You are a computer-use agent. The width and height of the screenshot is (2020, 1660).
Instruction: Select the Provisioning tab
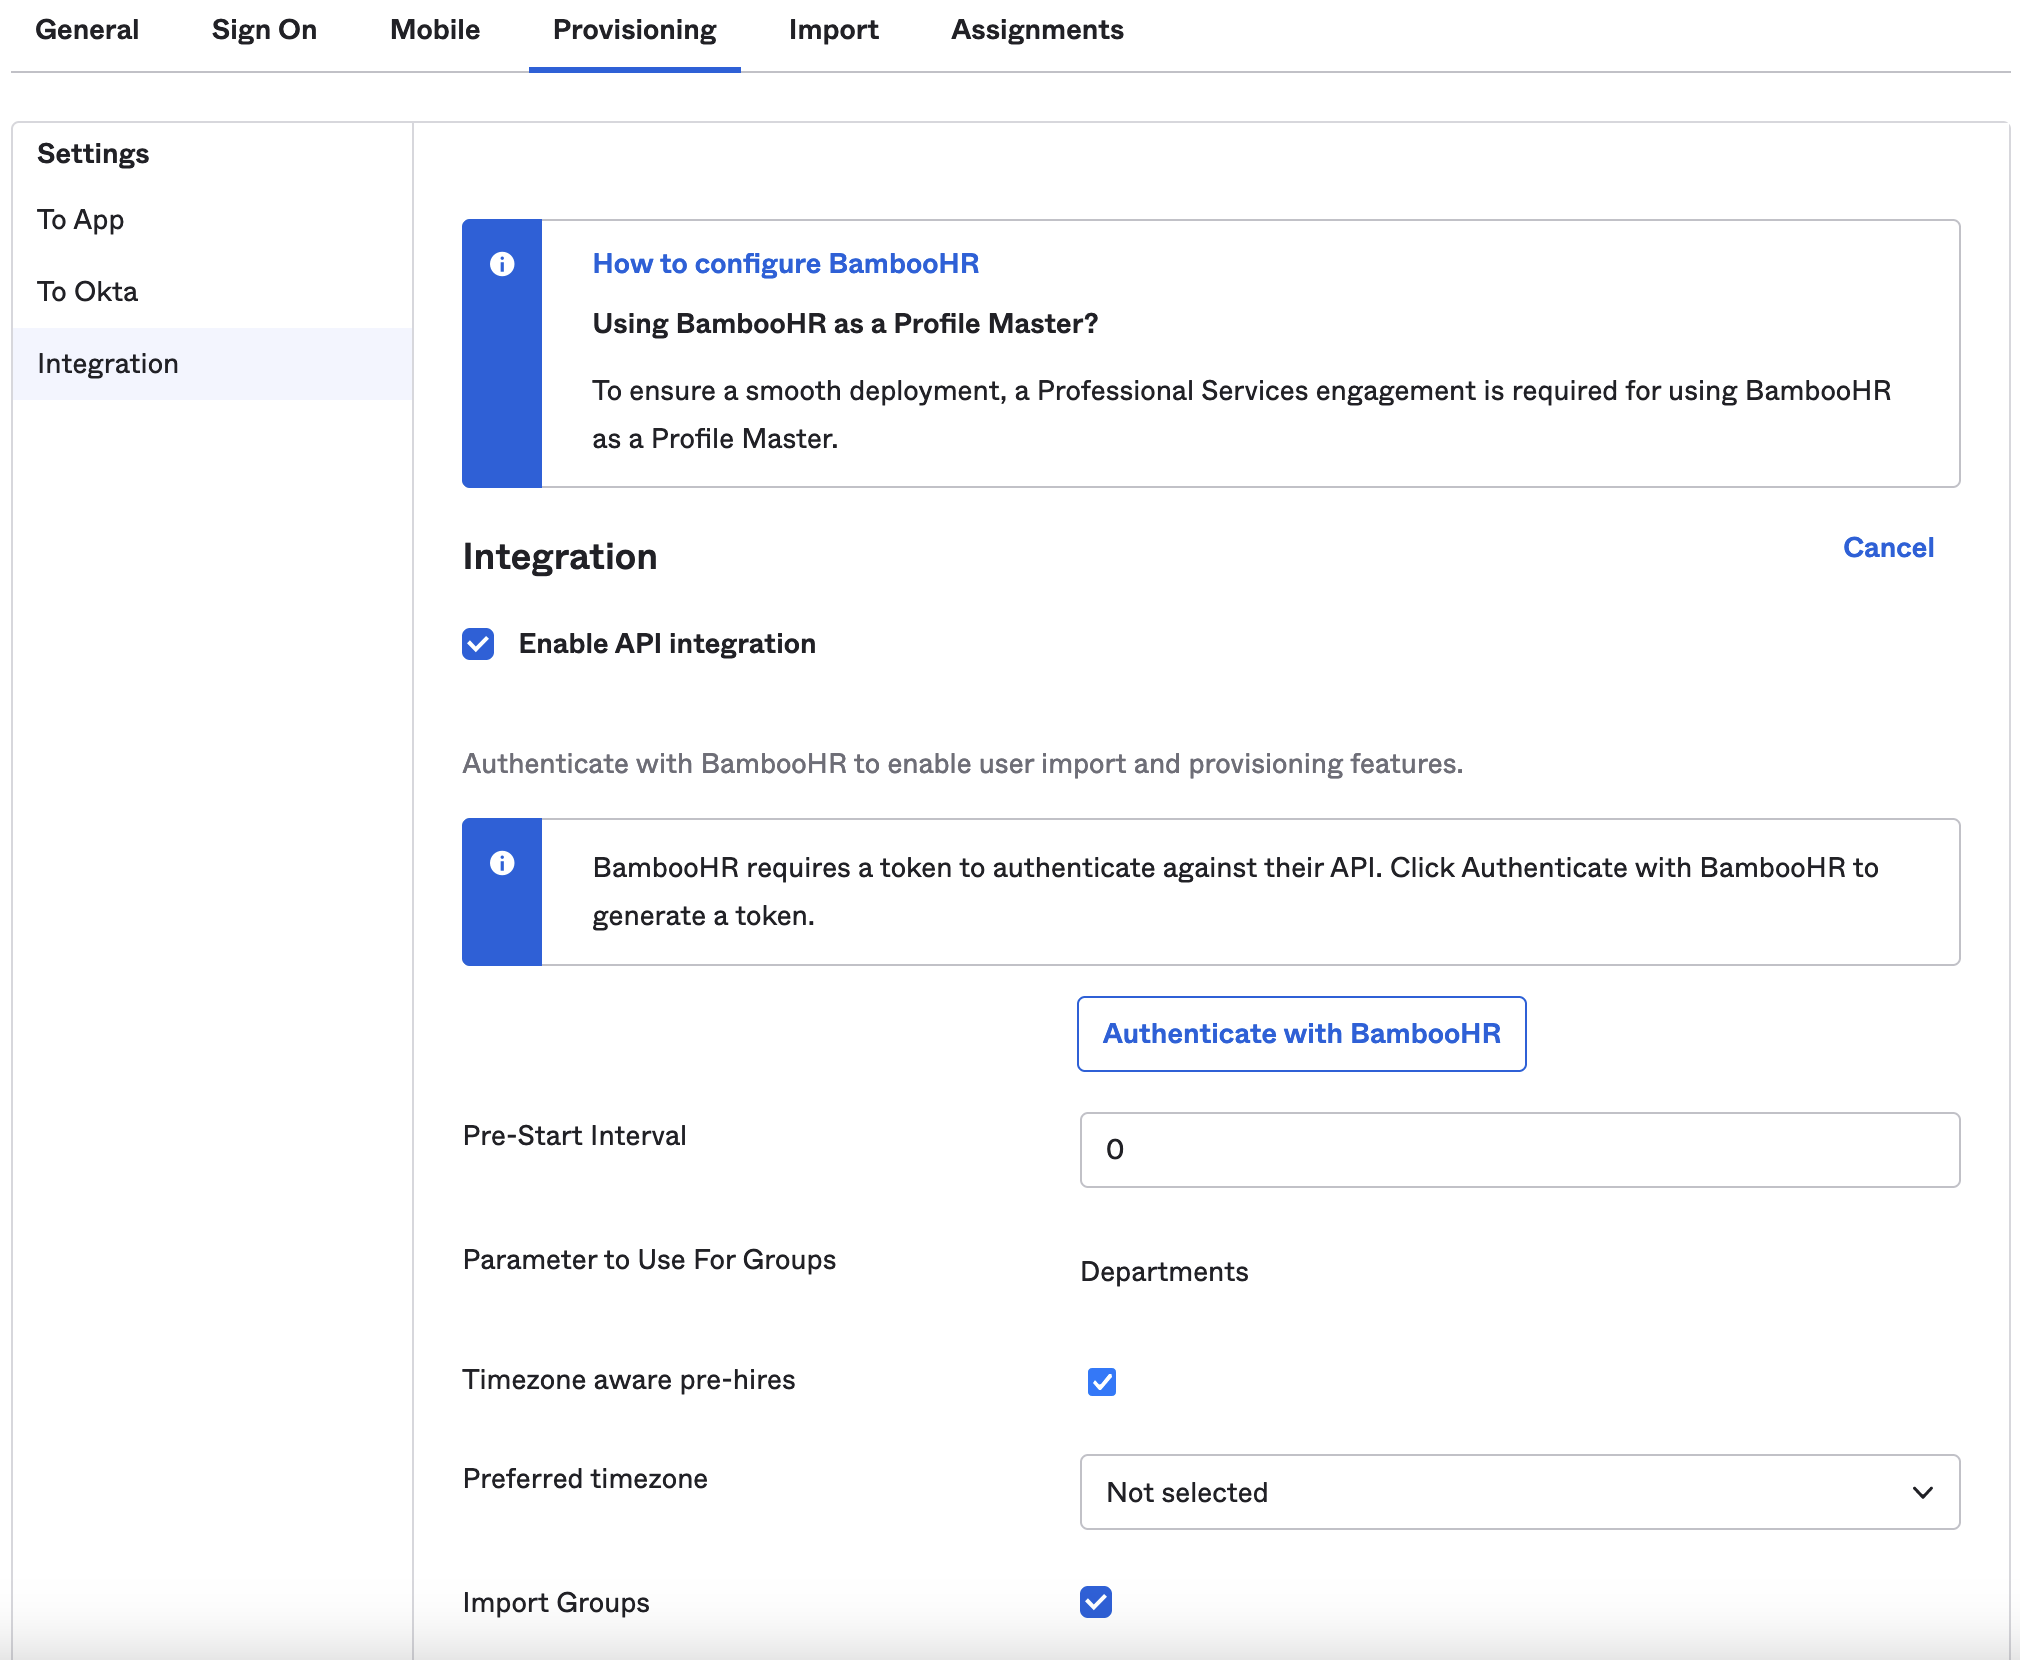pos(634,30)
